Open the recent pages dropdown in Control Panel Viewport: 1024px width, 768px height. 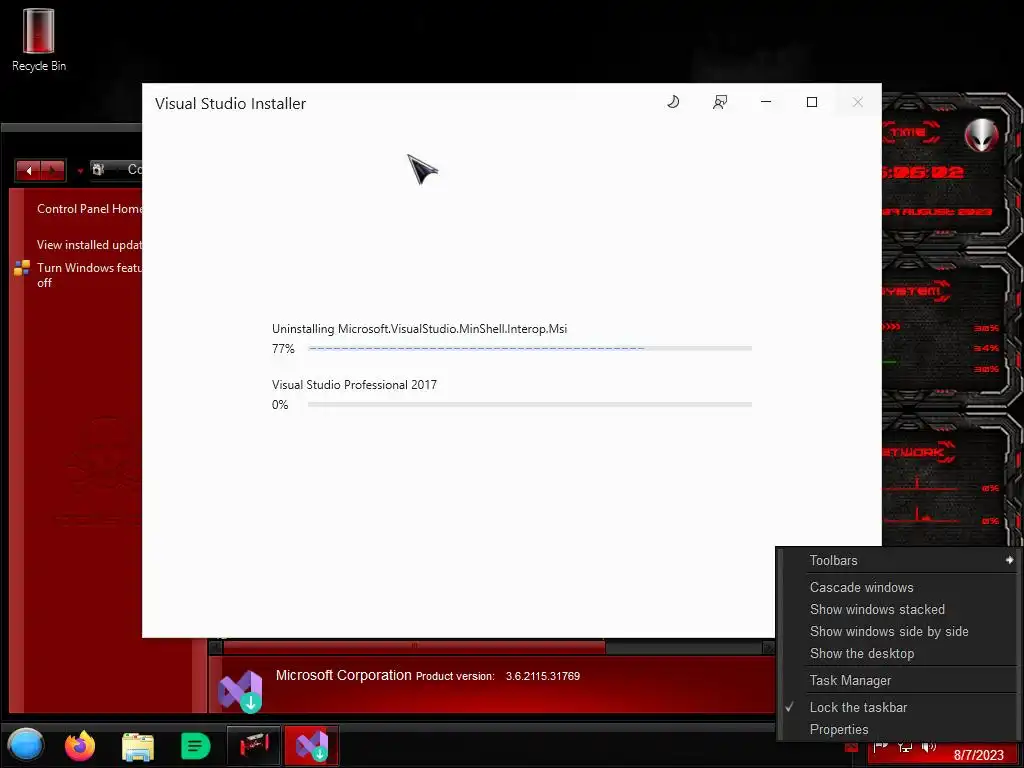[80, 171]
